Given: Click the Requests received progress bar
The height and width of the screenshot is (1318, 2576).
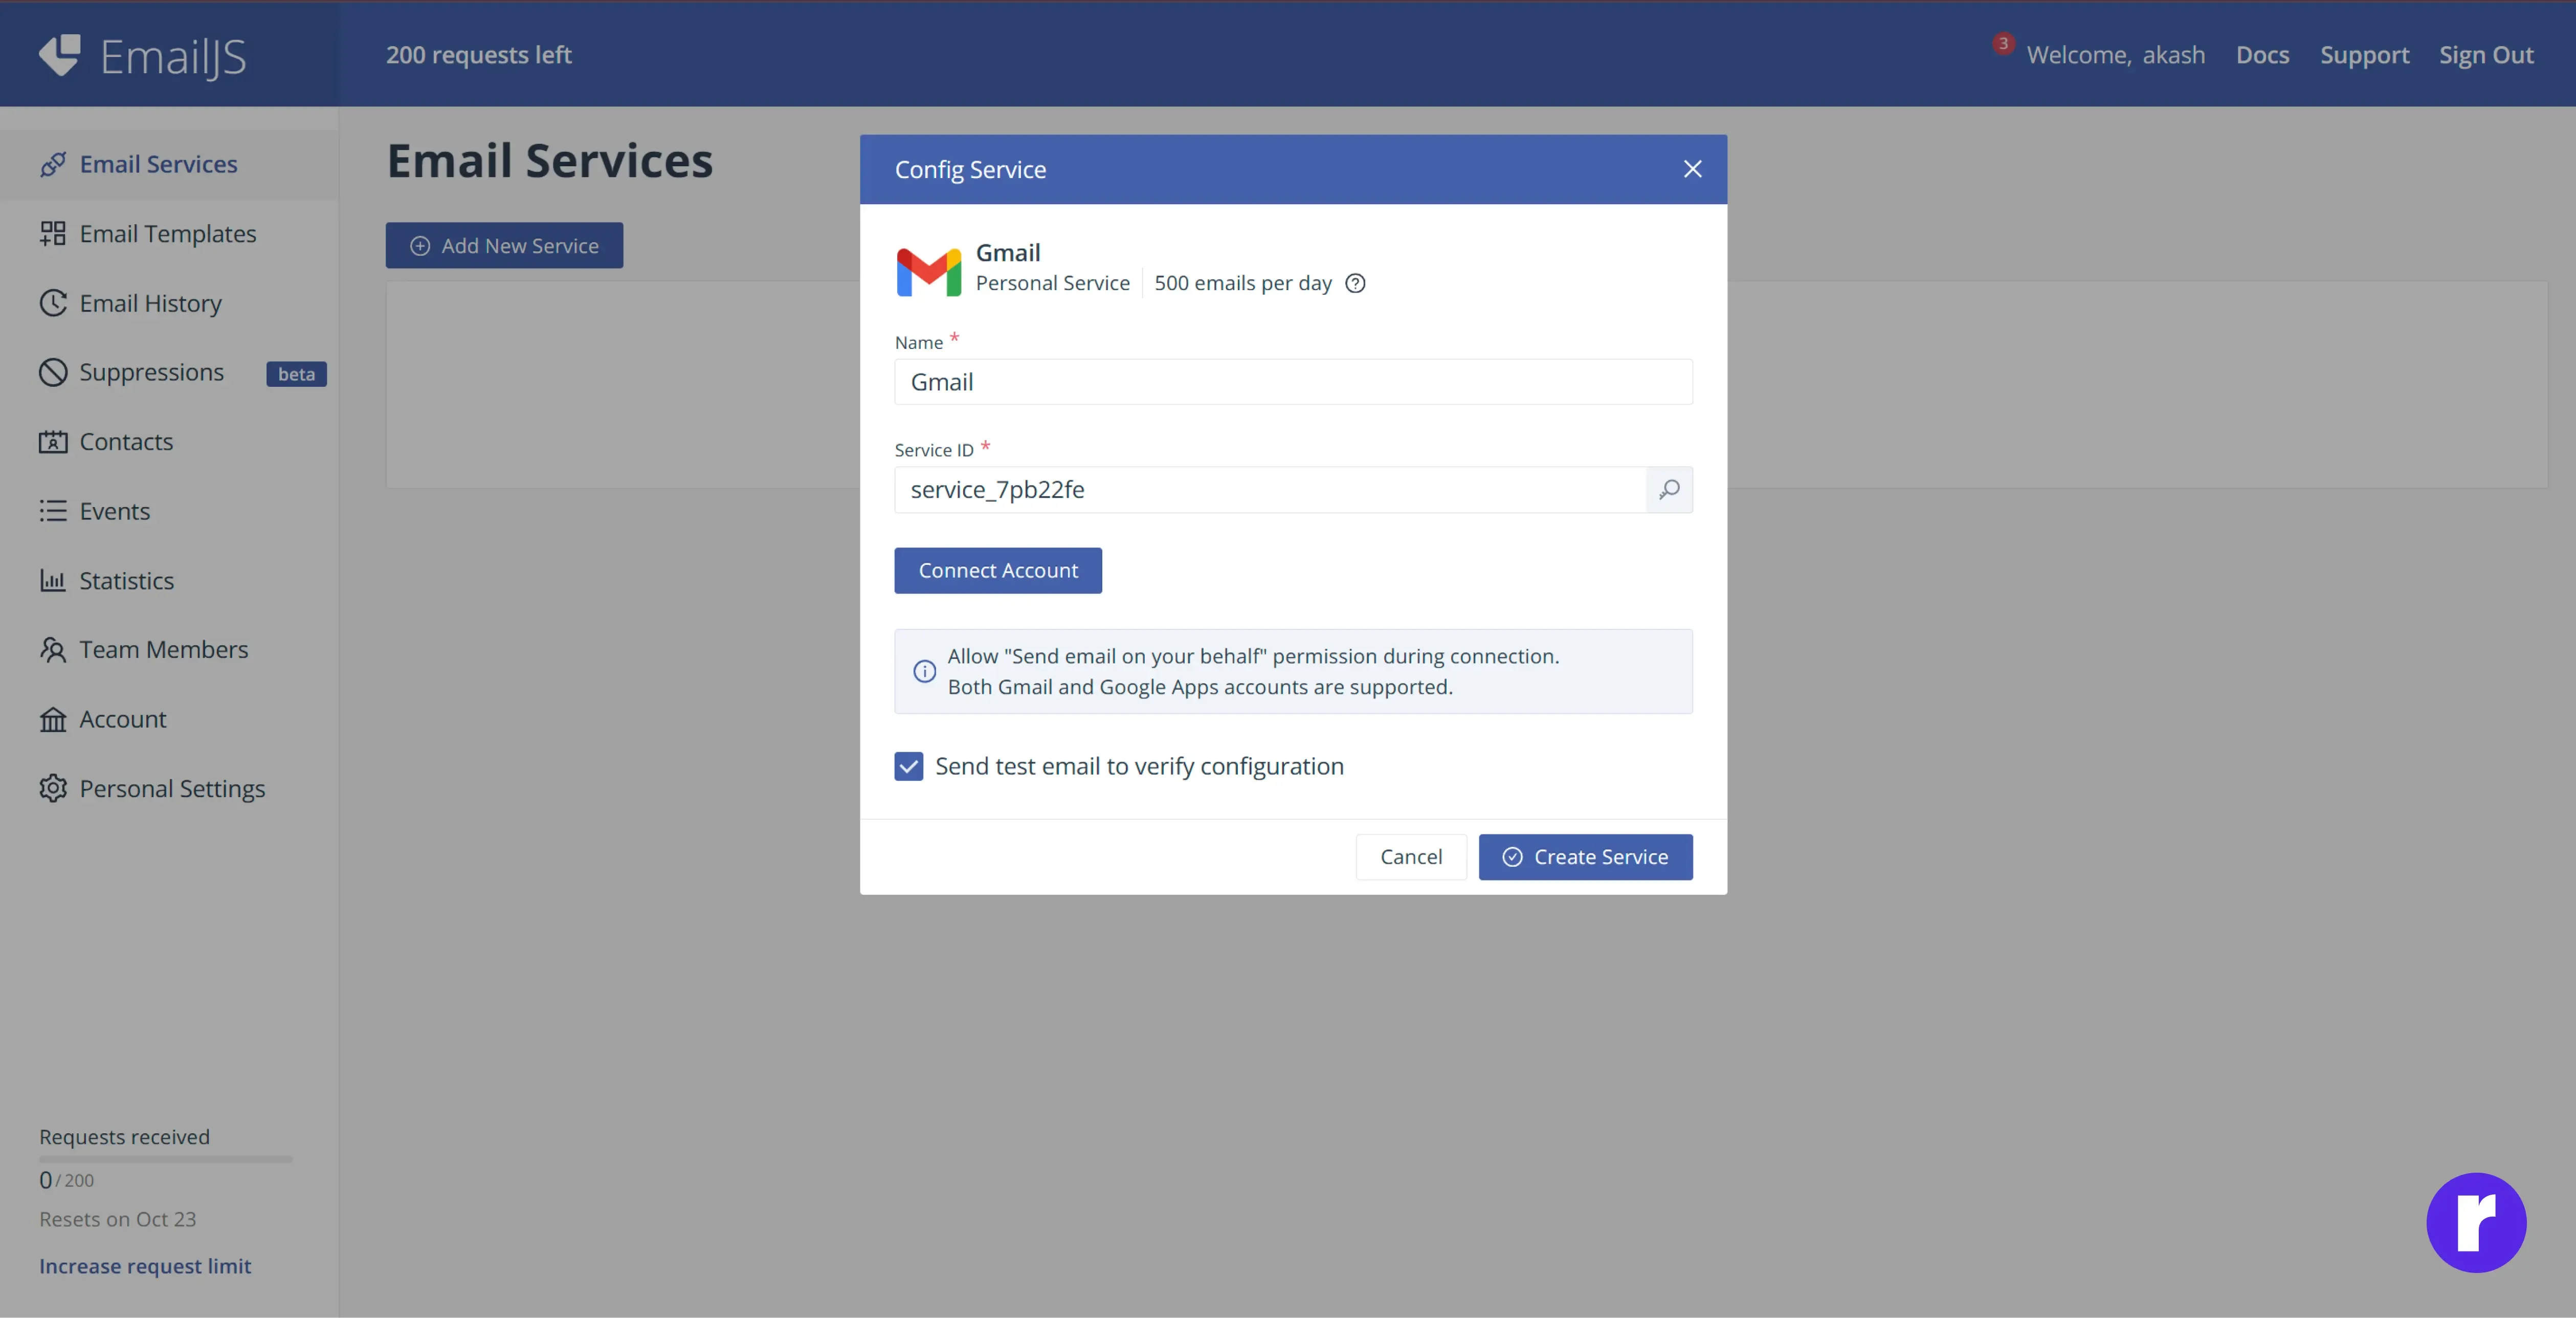Looking at the screenshot, I should click(166, 1159).
